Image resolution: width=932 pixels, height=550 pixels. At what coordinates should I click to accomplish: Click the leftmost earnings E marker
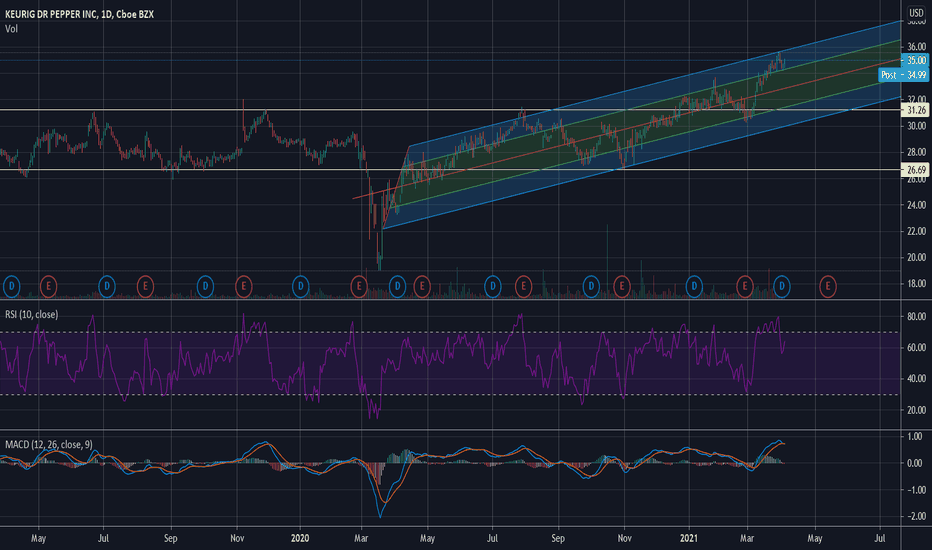pos(49,287)
